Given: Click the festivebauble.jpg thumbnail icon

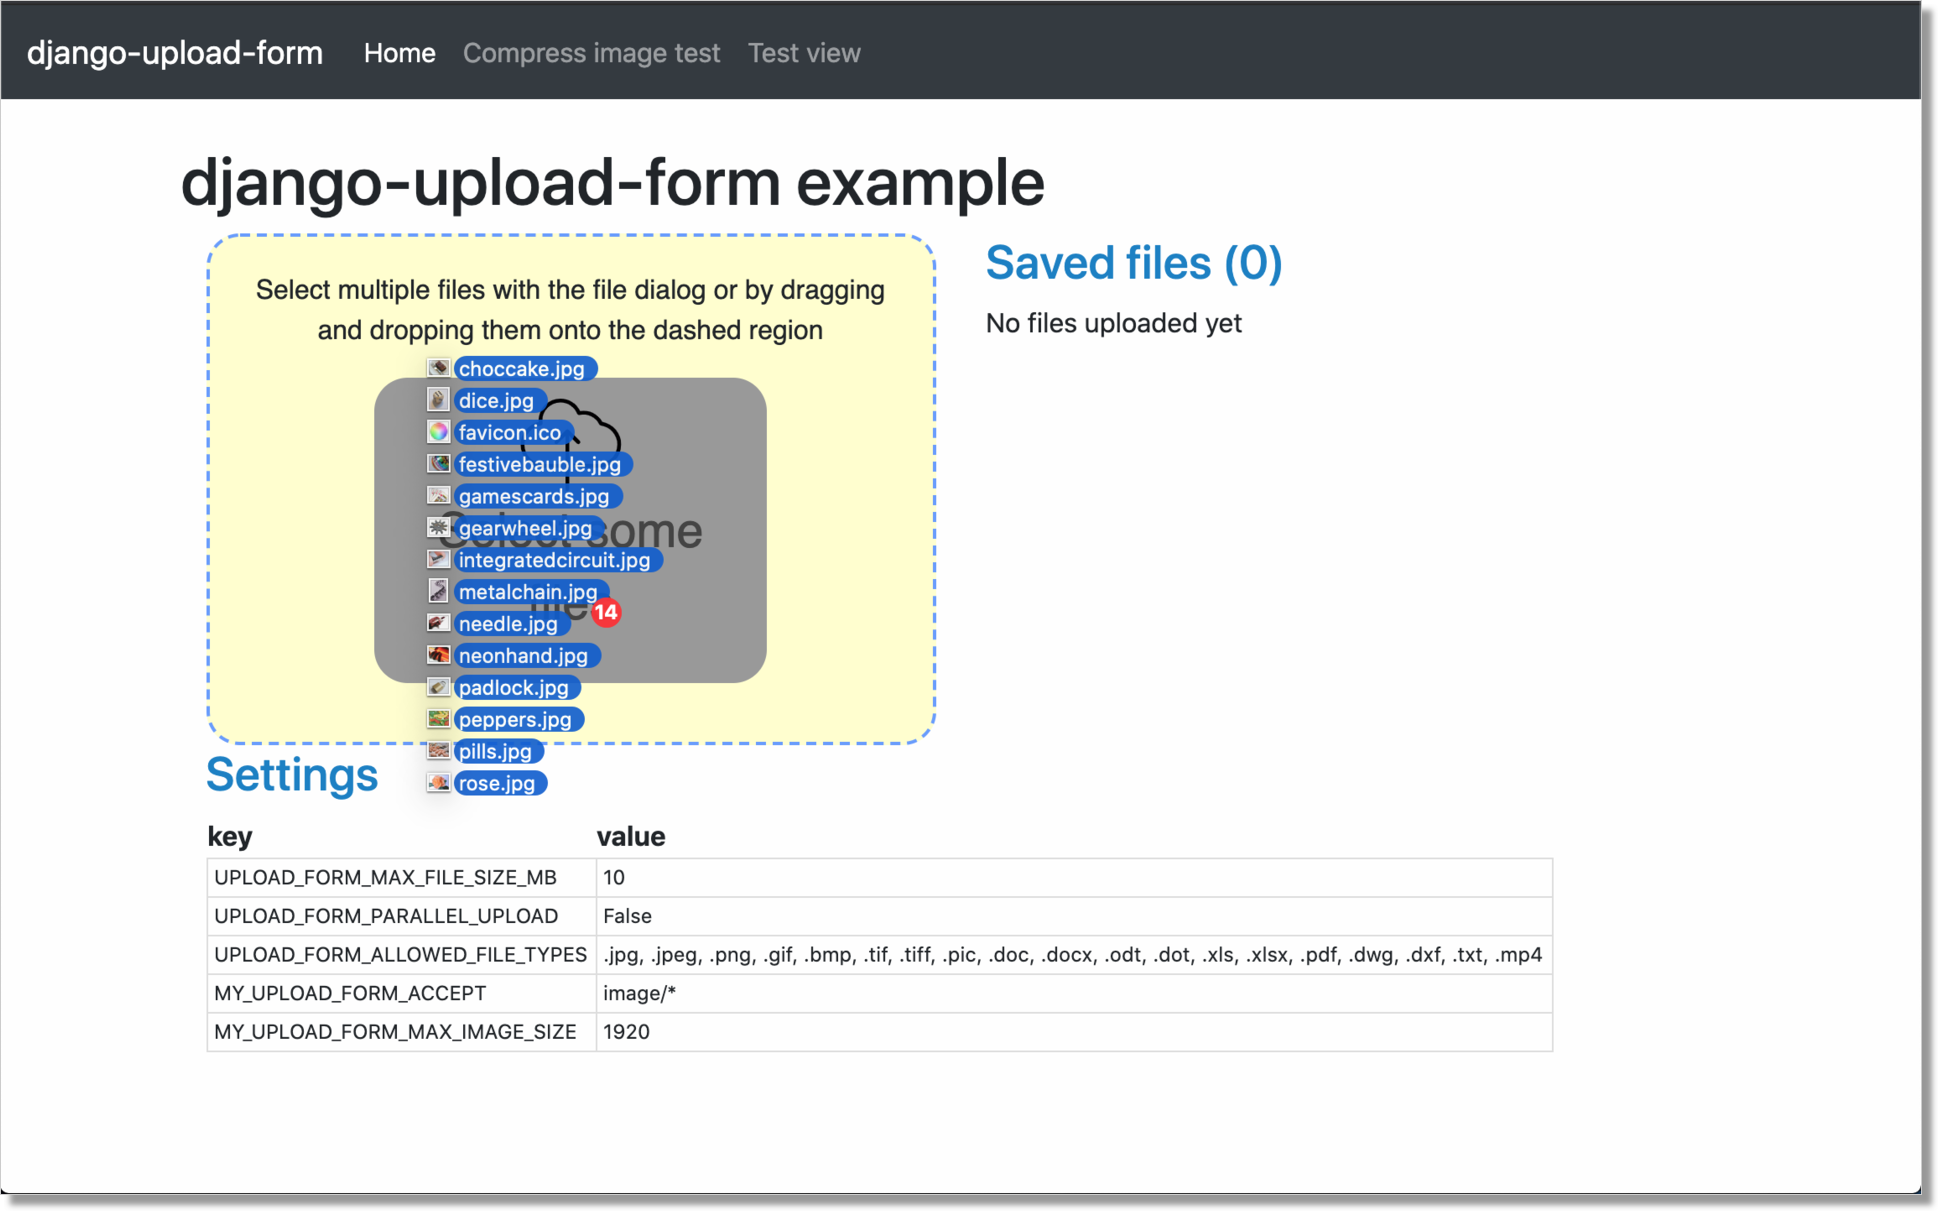Looking at the screenshot, I should point(438,464).
